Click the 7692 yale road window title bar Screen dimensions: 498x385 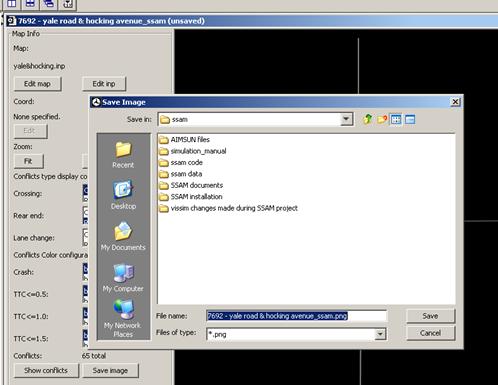[x=252, y=21]
